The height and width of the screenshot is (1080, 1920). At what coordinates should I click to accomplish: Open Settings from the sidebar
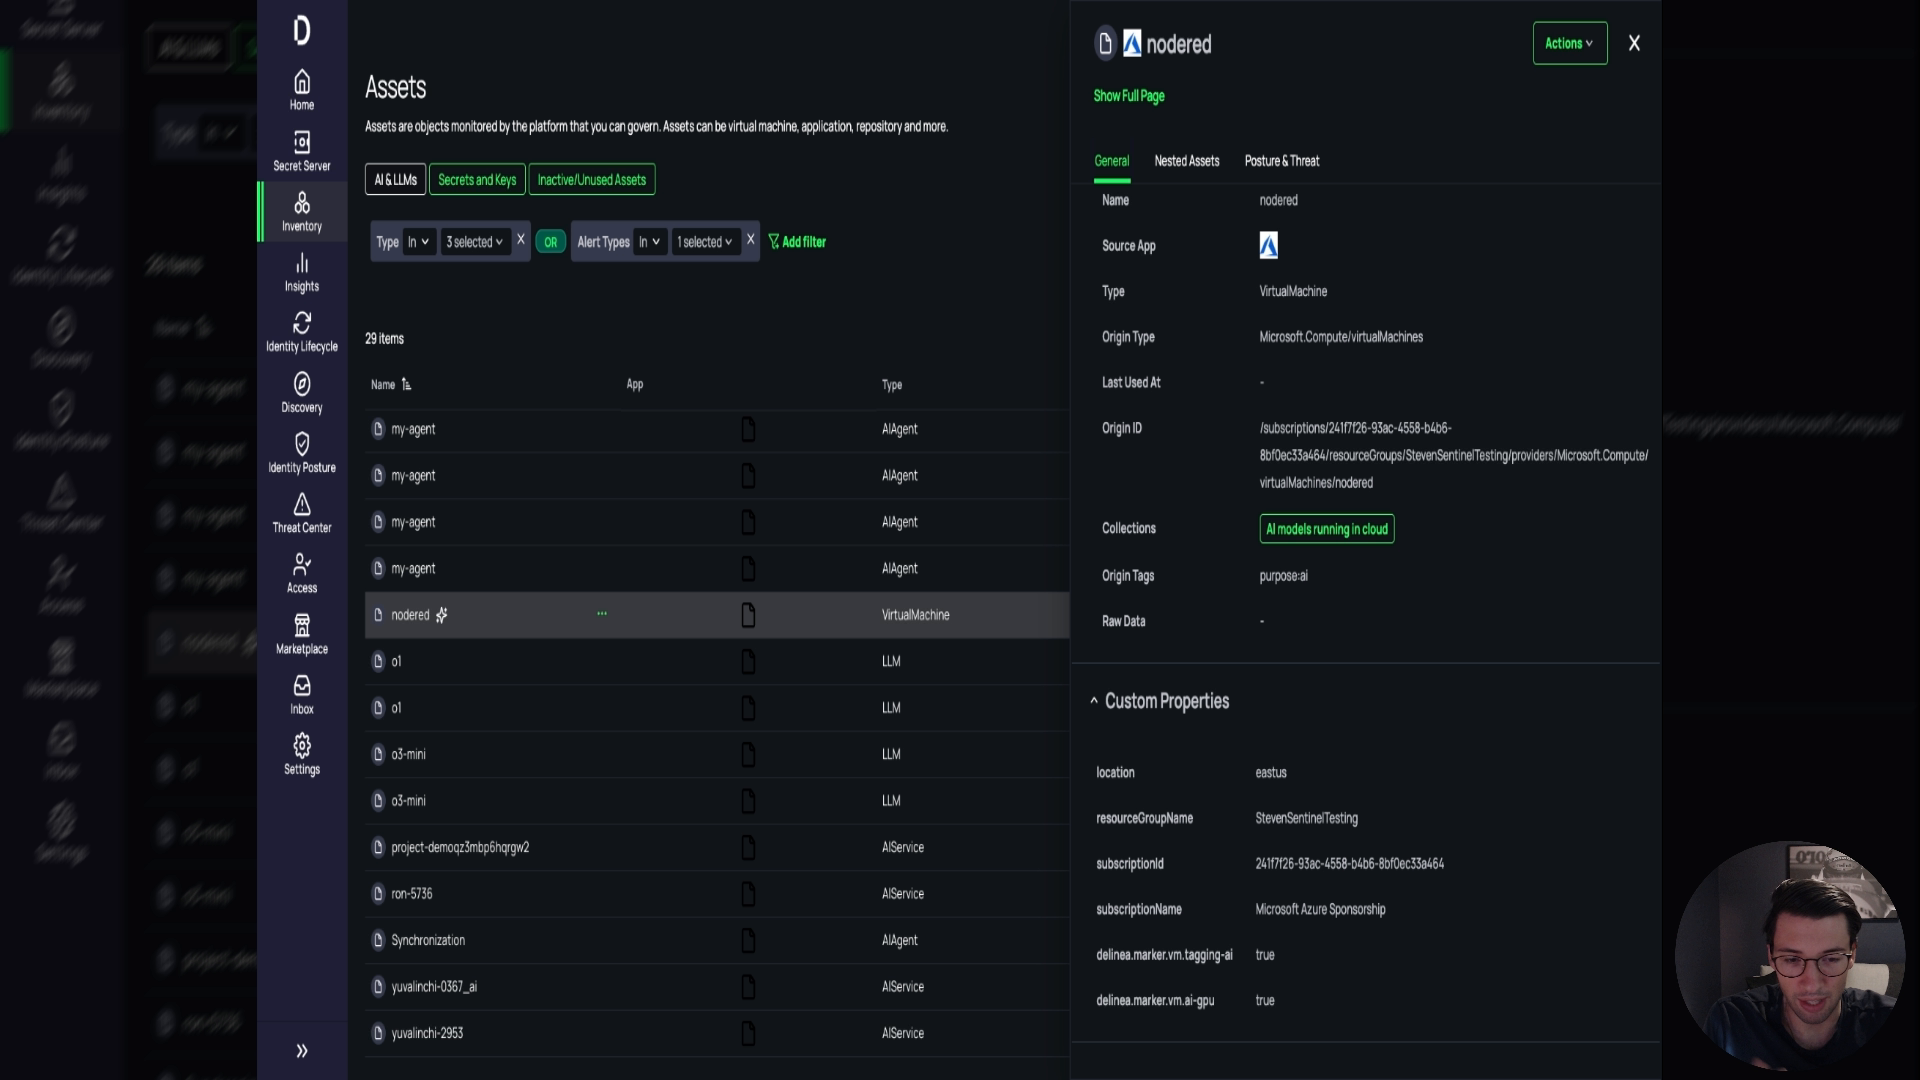(x=301, y=753)
